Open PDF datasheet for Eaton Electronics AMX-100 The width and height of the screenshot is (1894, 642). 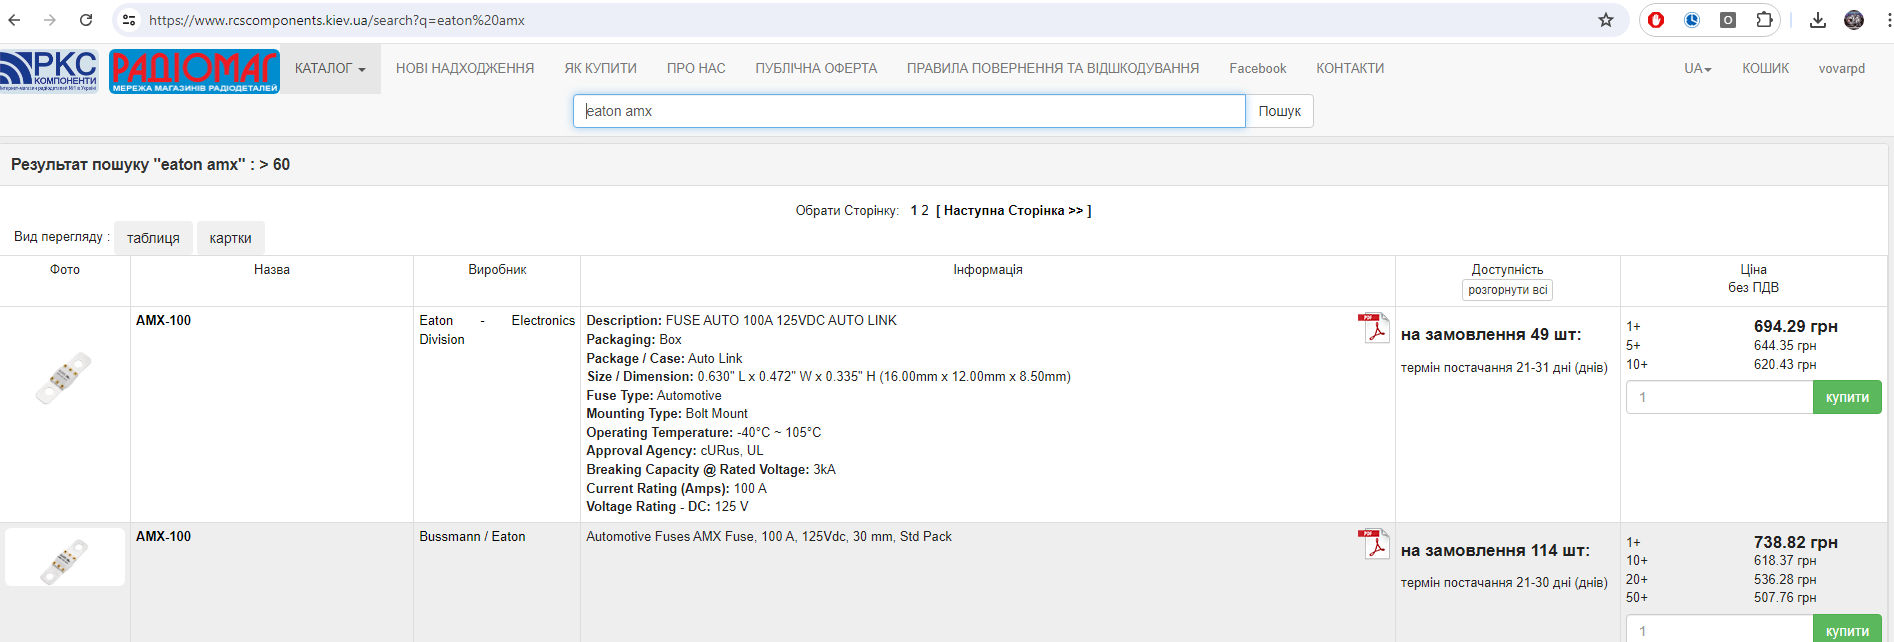(x=1374, y=328)
